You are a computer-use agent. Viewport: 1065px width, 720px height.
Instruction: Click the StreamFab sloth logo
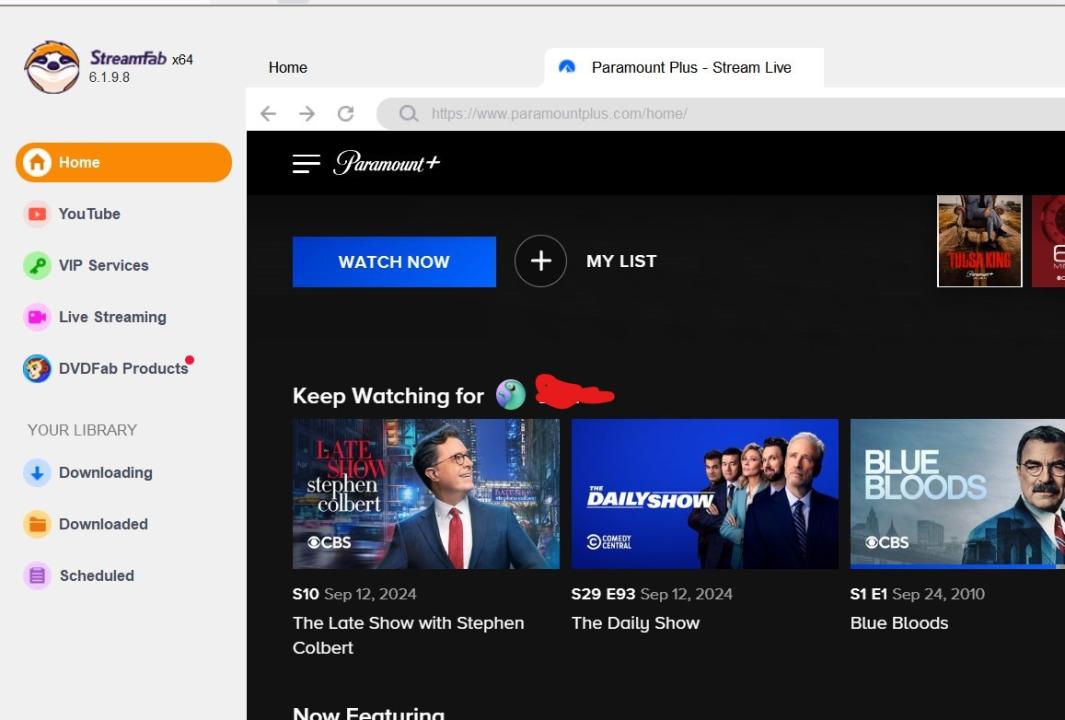click(x=52, y=67)
